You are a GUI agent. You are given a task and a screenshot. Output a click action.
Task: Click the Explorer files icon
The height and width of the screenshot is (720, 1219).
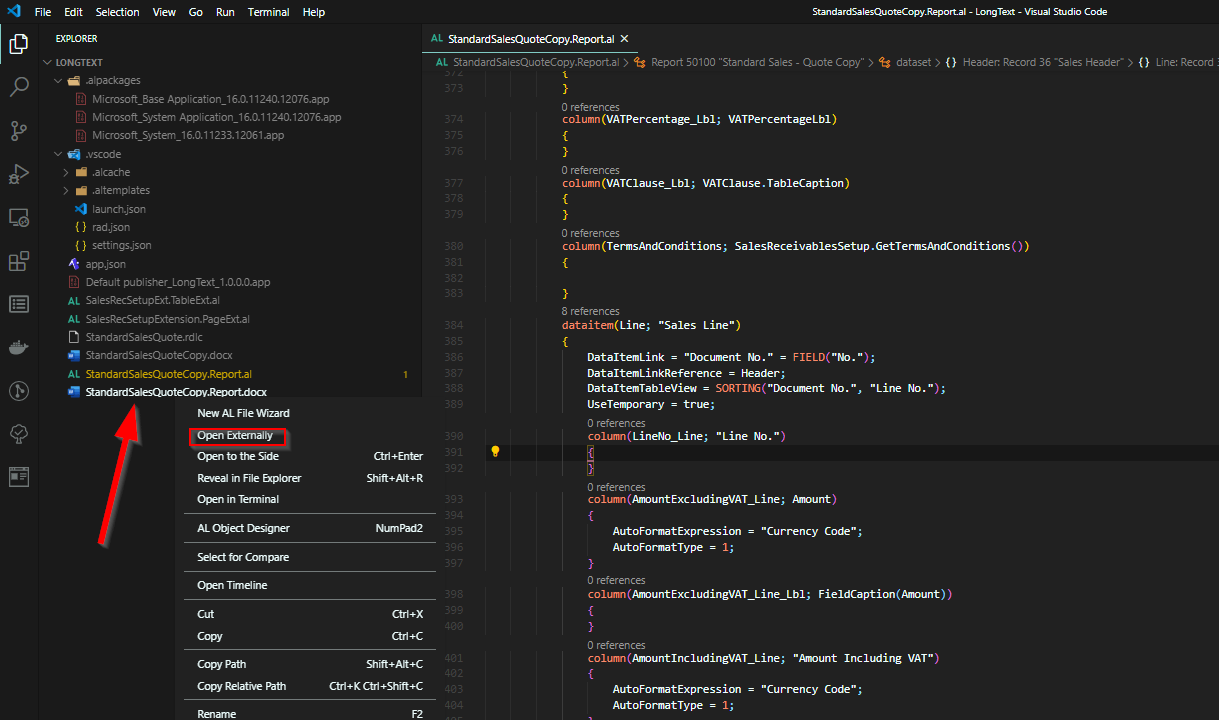click(18, 44)
